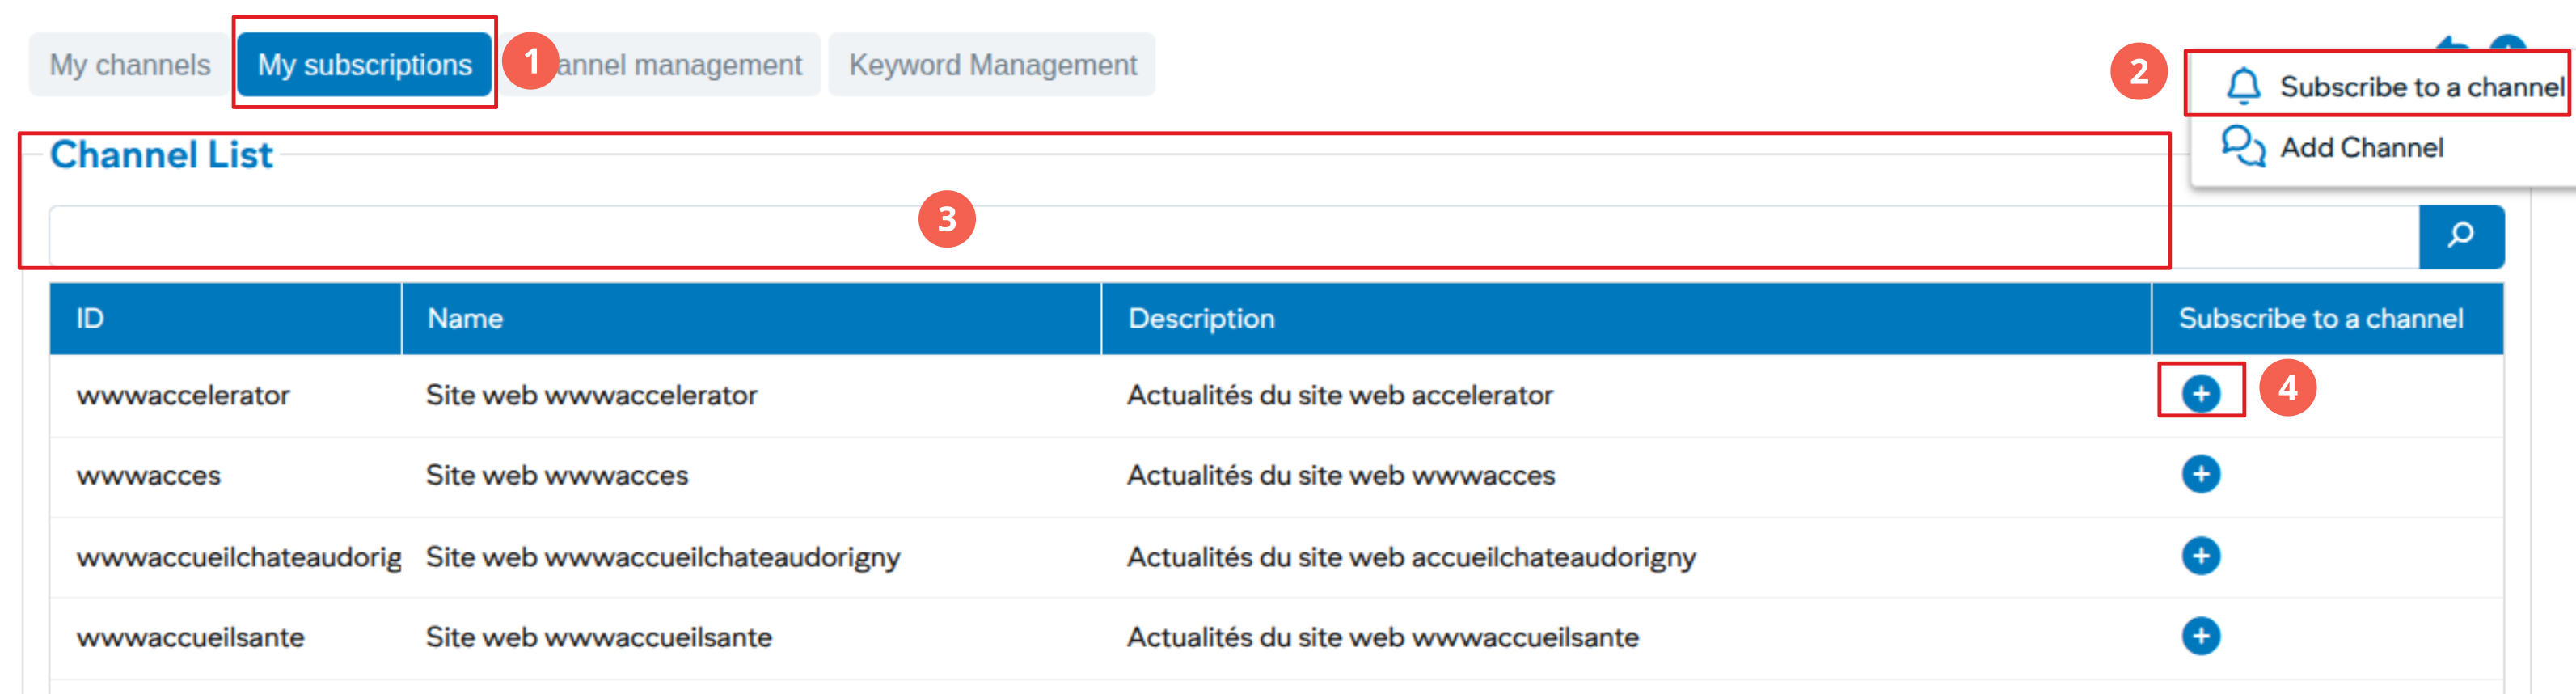Image resolution: width=2576 pixels, height=694 pixels.
Task: Switch to the My channels tab
Action: tap(130, 65)
